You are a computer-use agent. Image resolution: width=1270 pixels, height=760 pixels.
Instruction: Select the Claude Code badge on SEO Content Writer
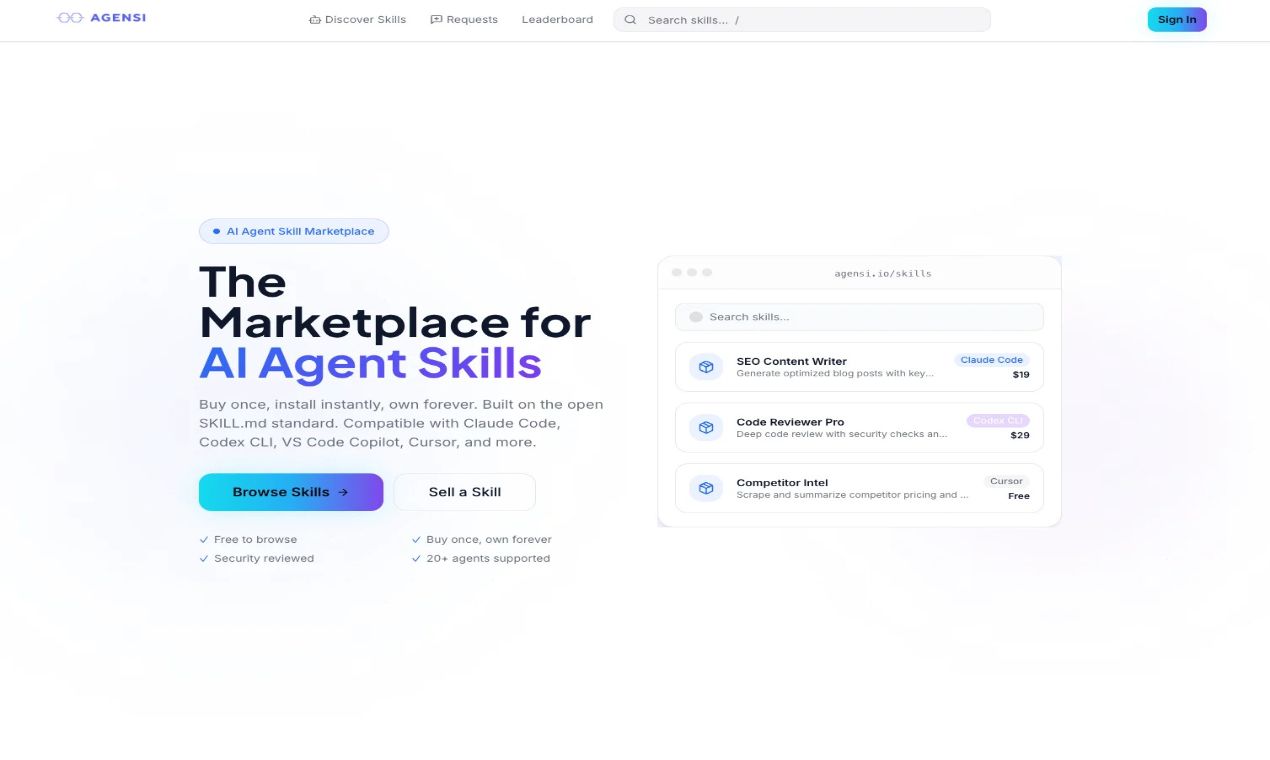(991, 360)
